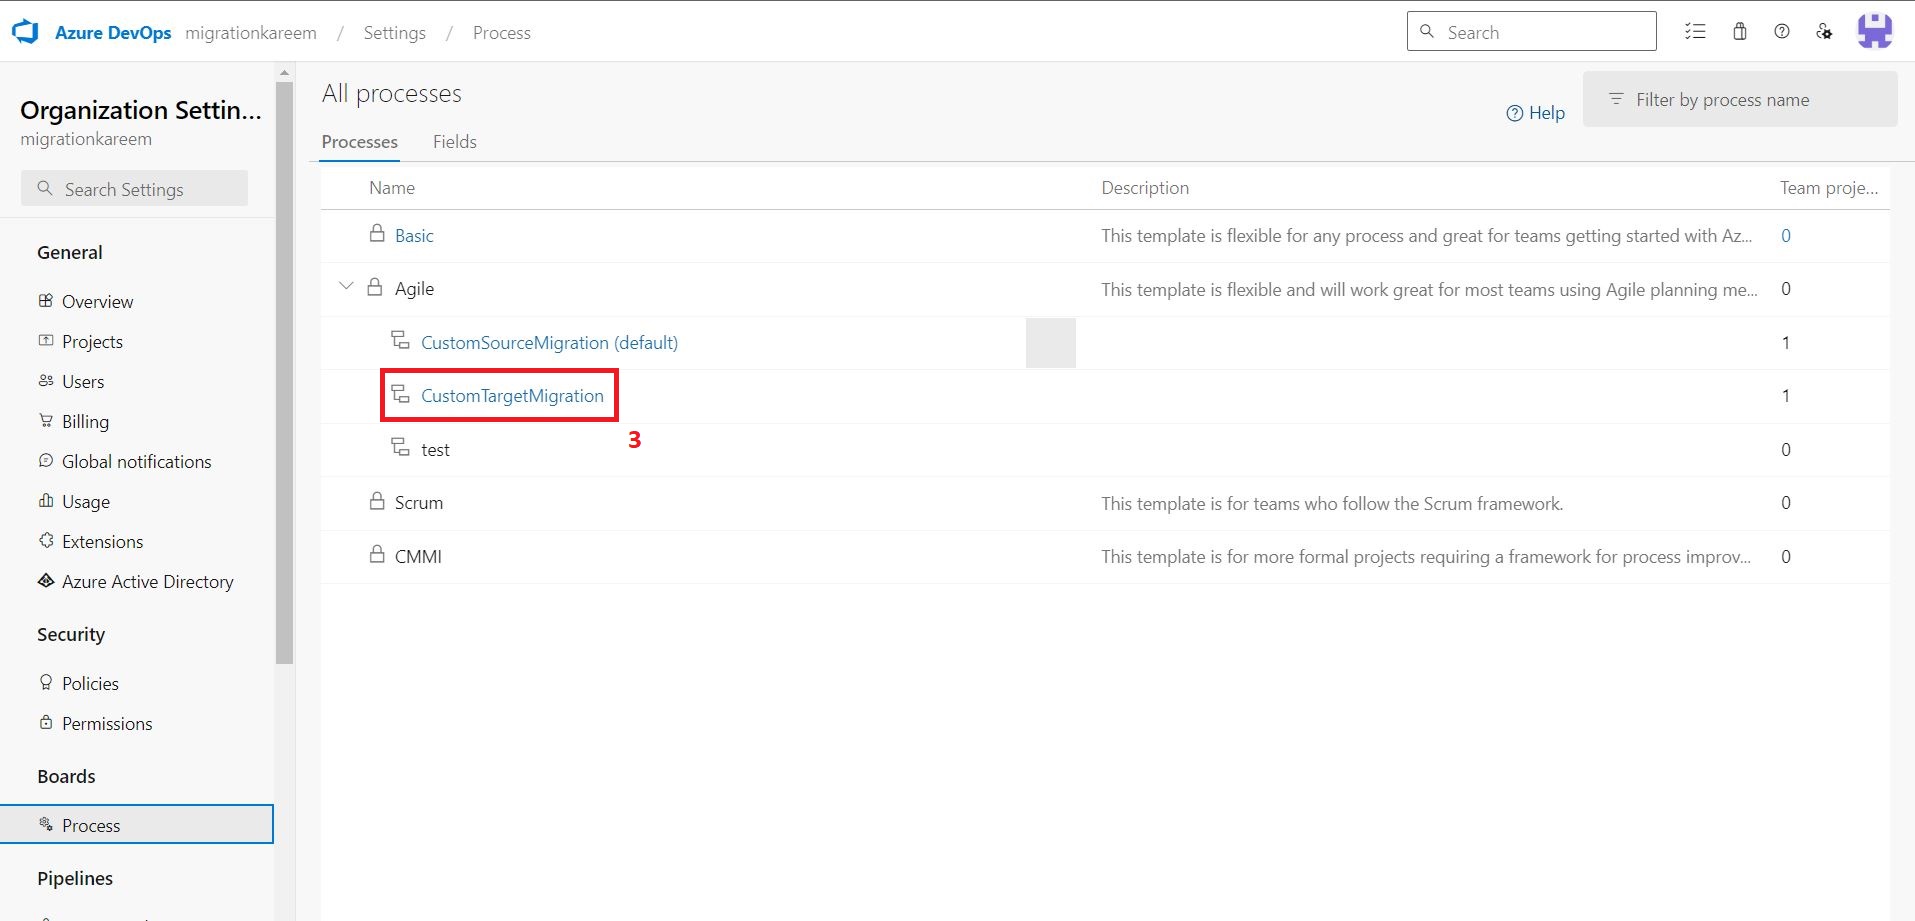Viewport: 1915px width, 921px height.
Task: Expand the Search Settings field
Action: point(134,188)
